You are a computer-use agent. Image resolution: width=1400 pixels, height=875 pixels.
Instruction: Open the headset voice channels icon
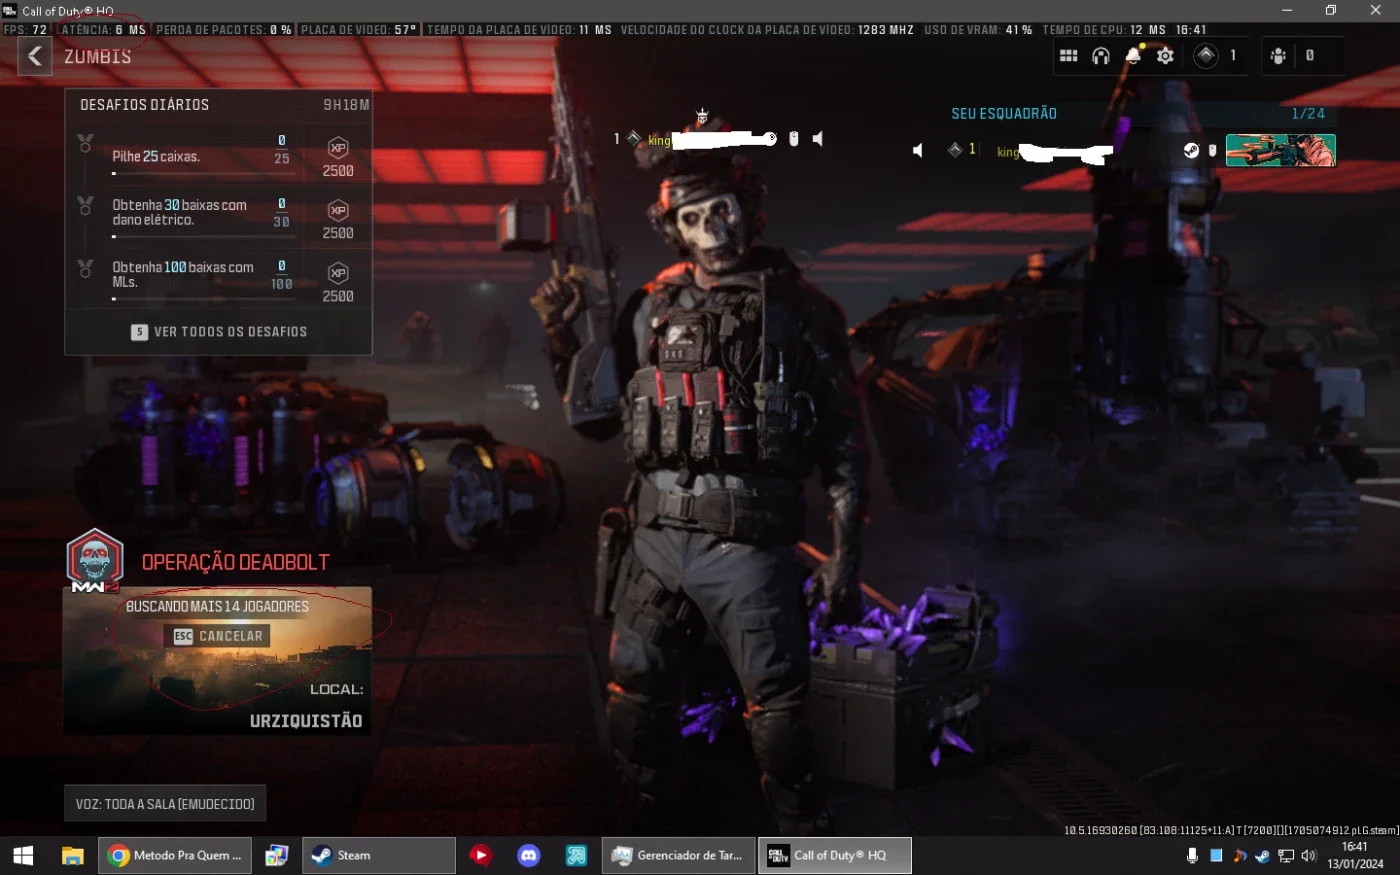click(x=1100, y=56)
